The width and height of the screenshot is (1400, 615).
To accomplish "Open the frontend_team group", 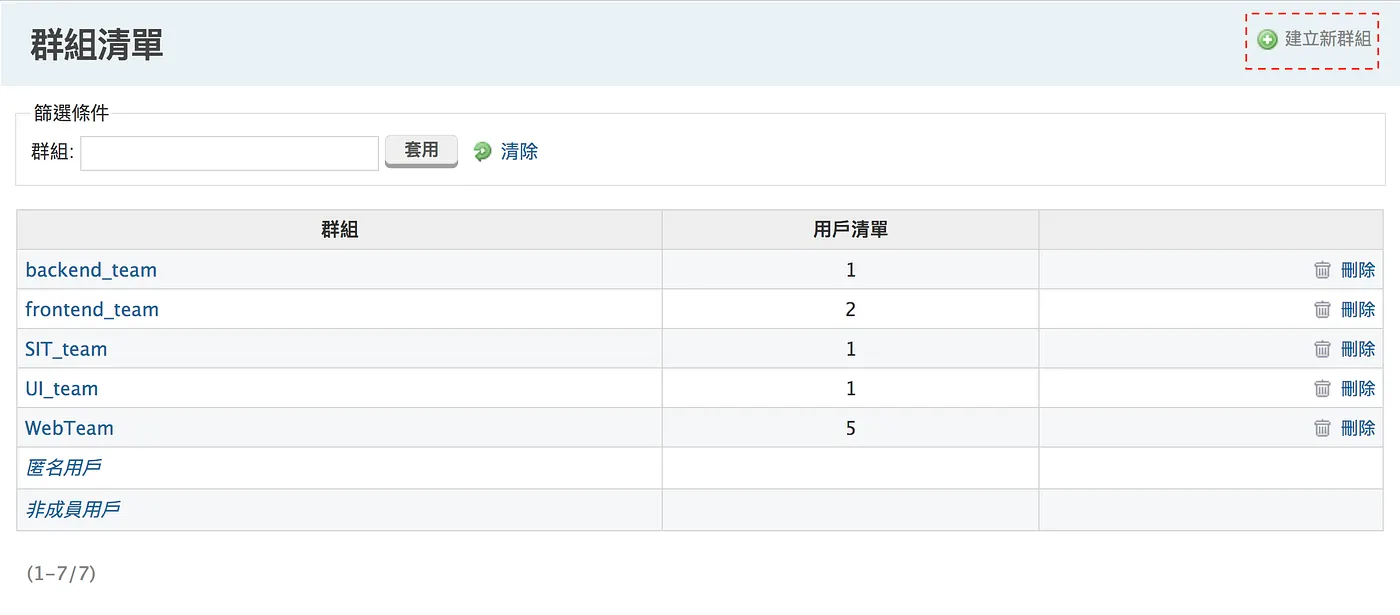I will [x=92, y=310].
